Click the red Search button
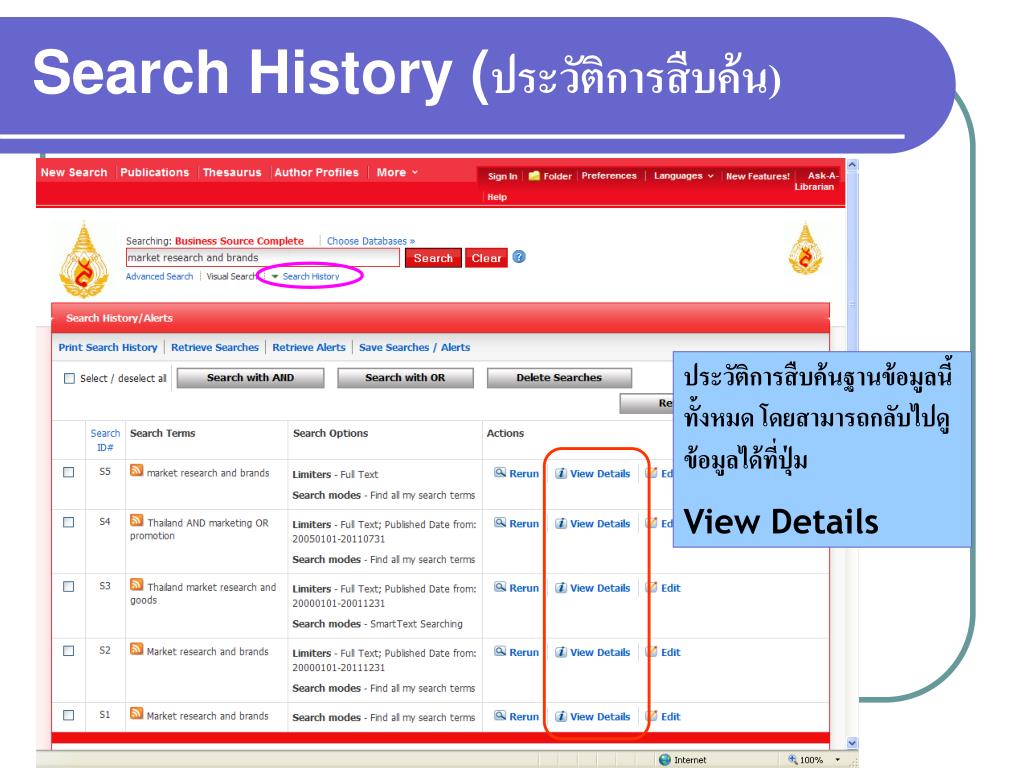1024x768 pixels. coord(433,258)
